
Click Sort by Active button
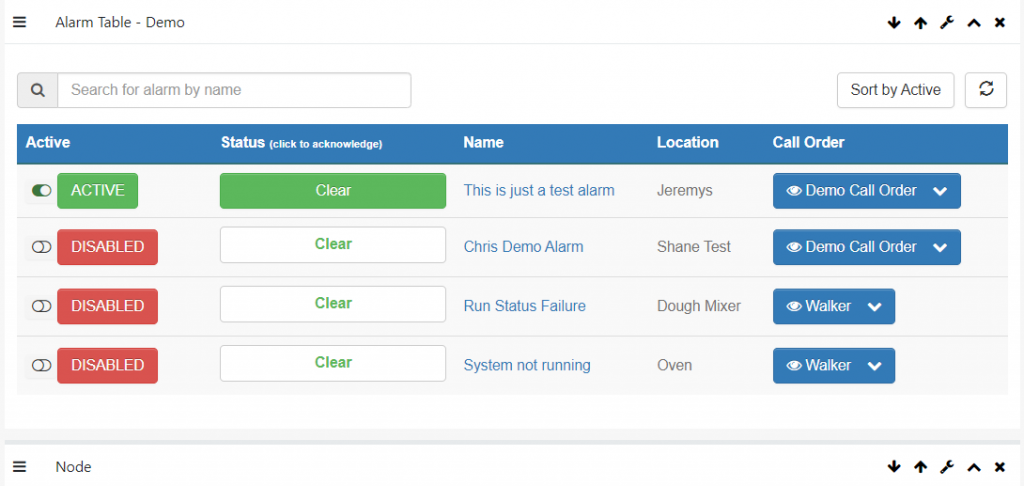(x=895, y=89)
